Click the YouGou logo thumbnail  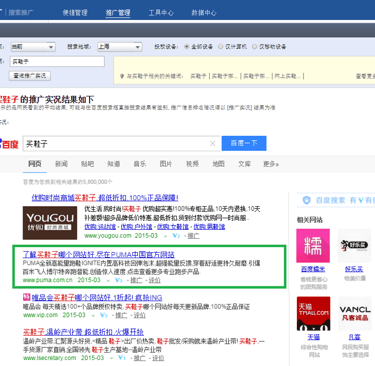point(50,223)
